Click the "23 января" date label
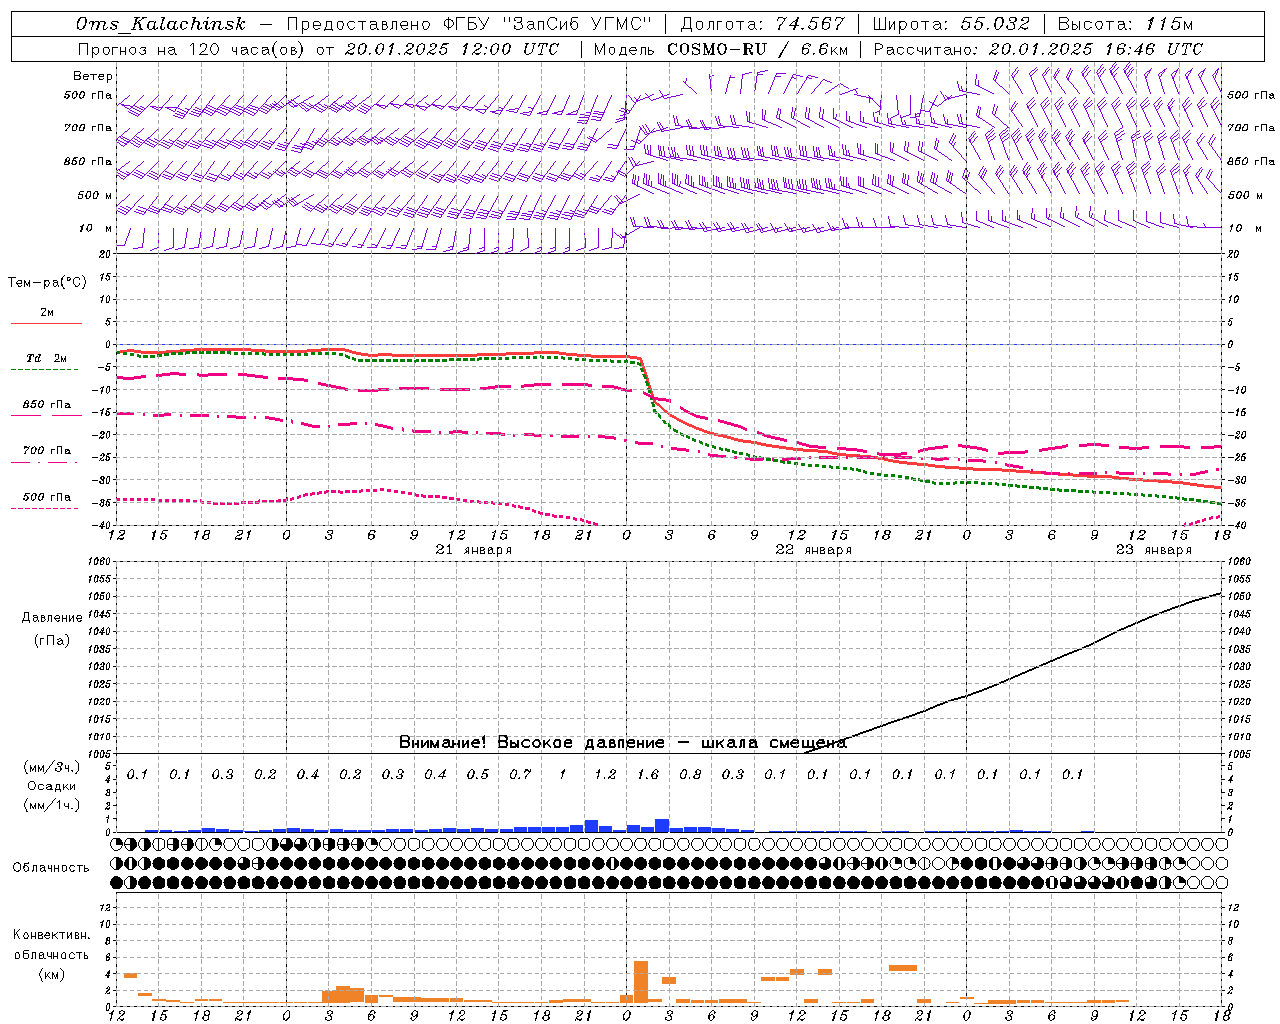The height and width of the screenshot is (1024, 1280). [x=1154, y=550]
